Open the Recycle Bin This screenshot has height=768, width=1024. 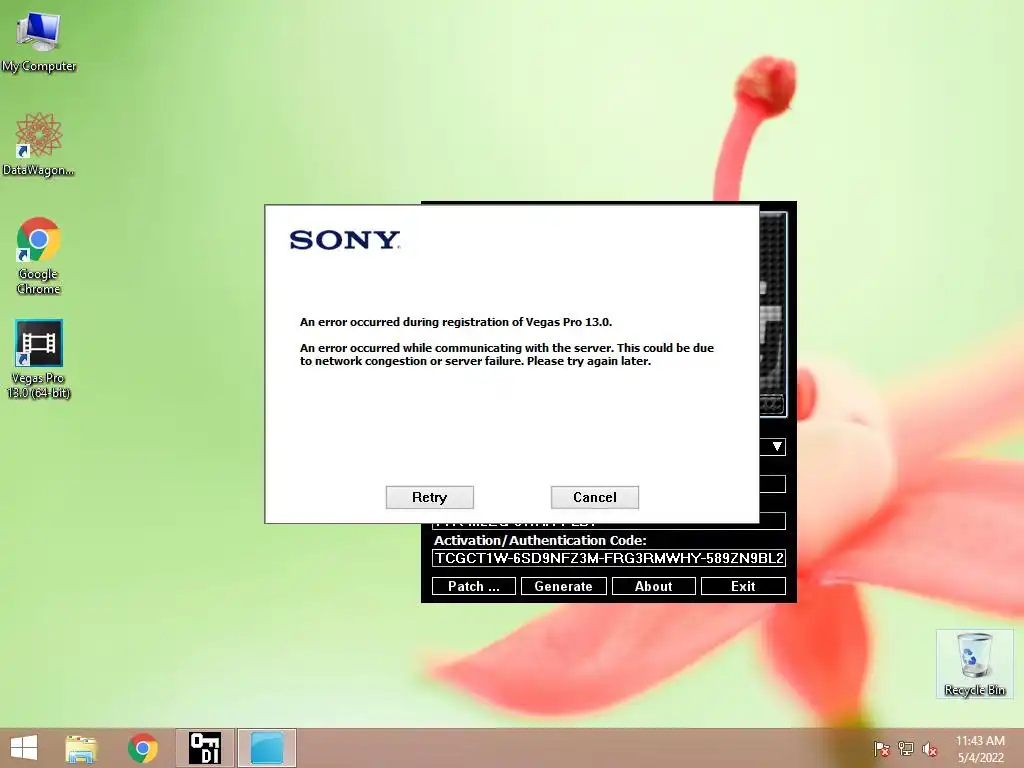click(974, 664)
